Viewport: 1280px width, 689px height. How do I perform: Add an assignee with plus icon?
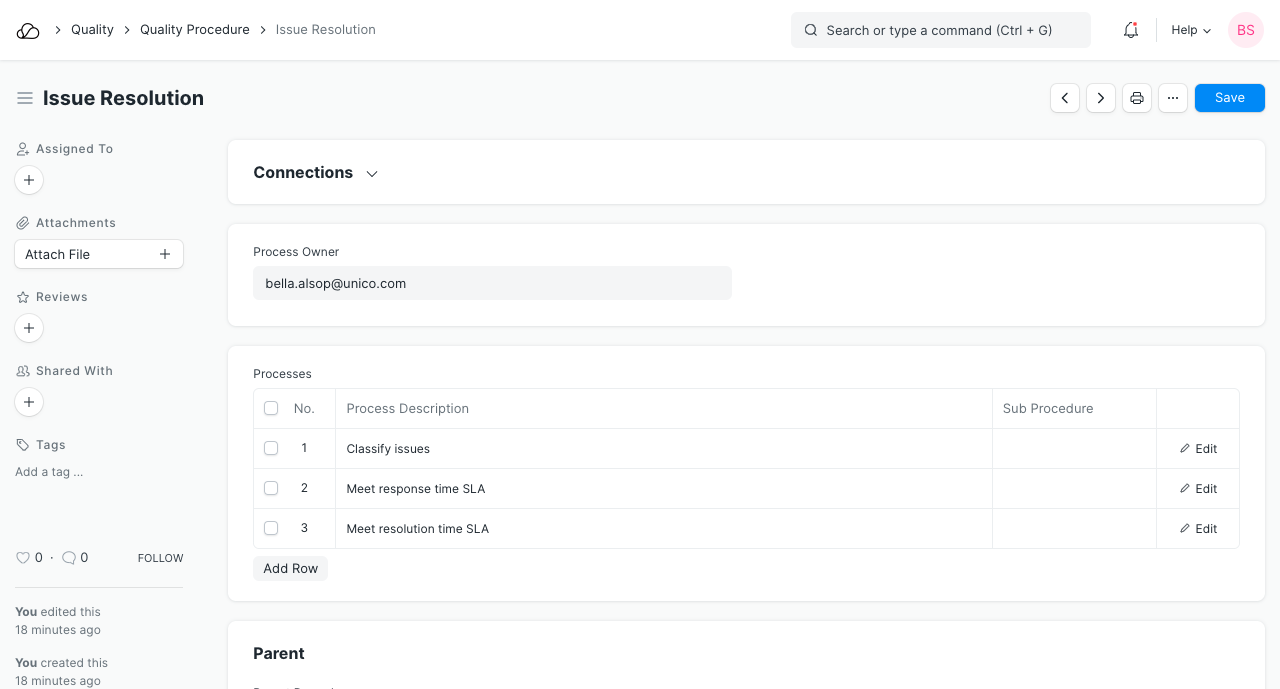pos(29,180)
